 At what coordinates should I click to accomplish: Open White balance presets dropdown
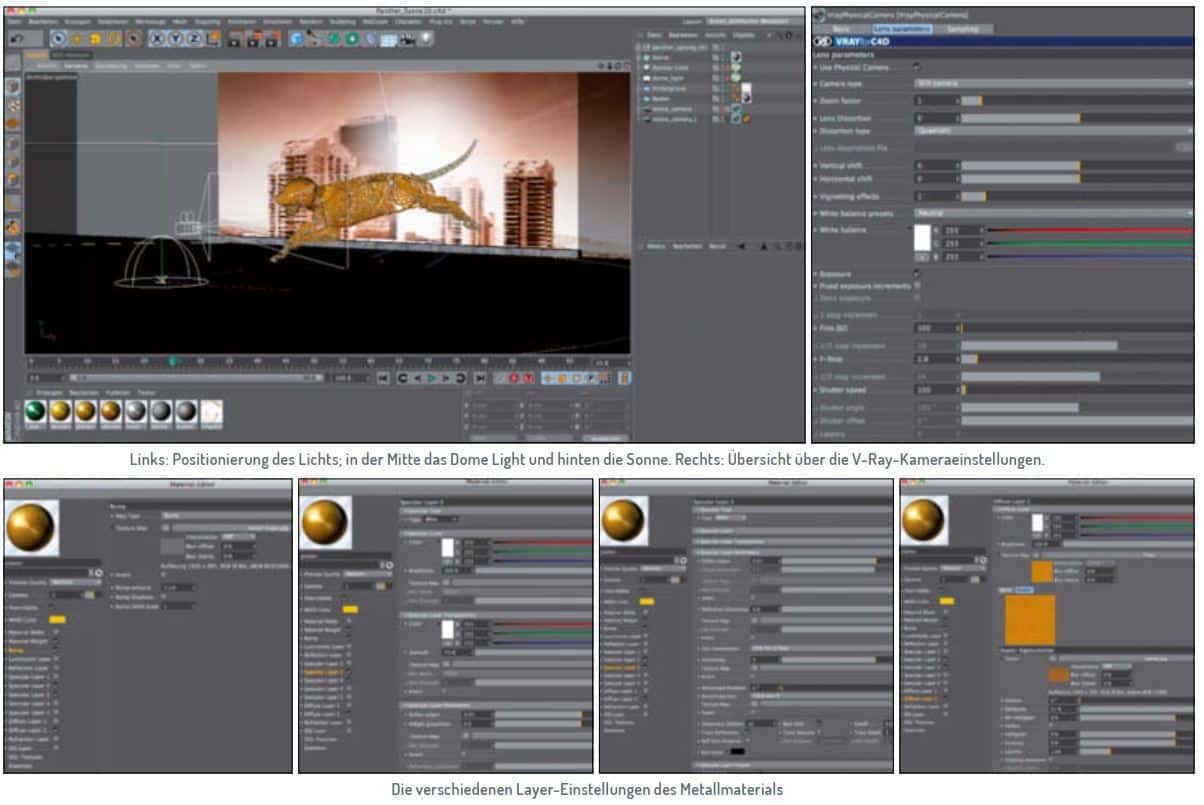(1050, 213)
